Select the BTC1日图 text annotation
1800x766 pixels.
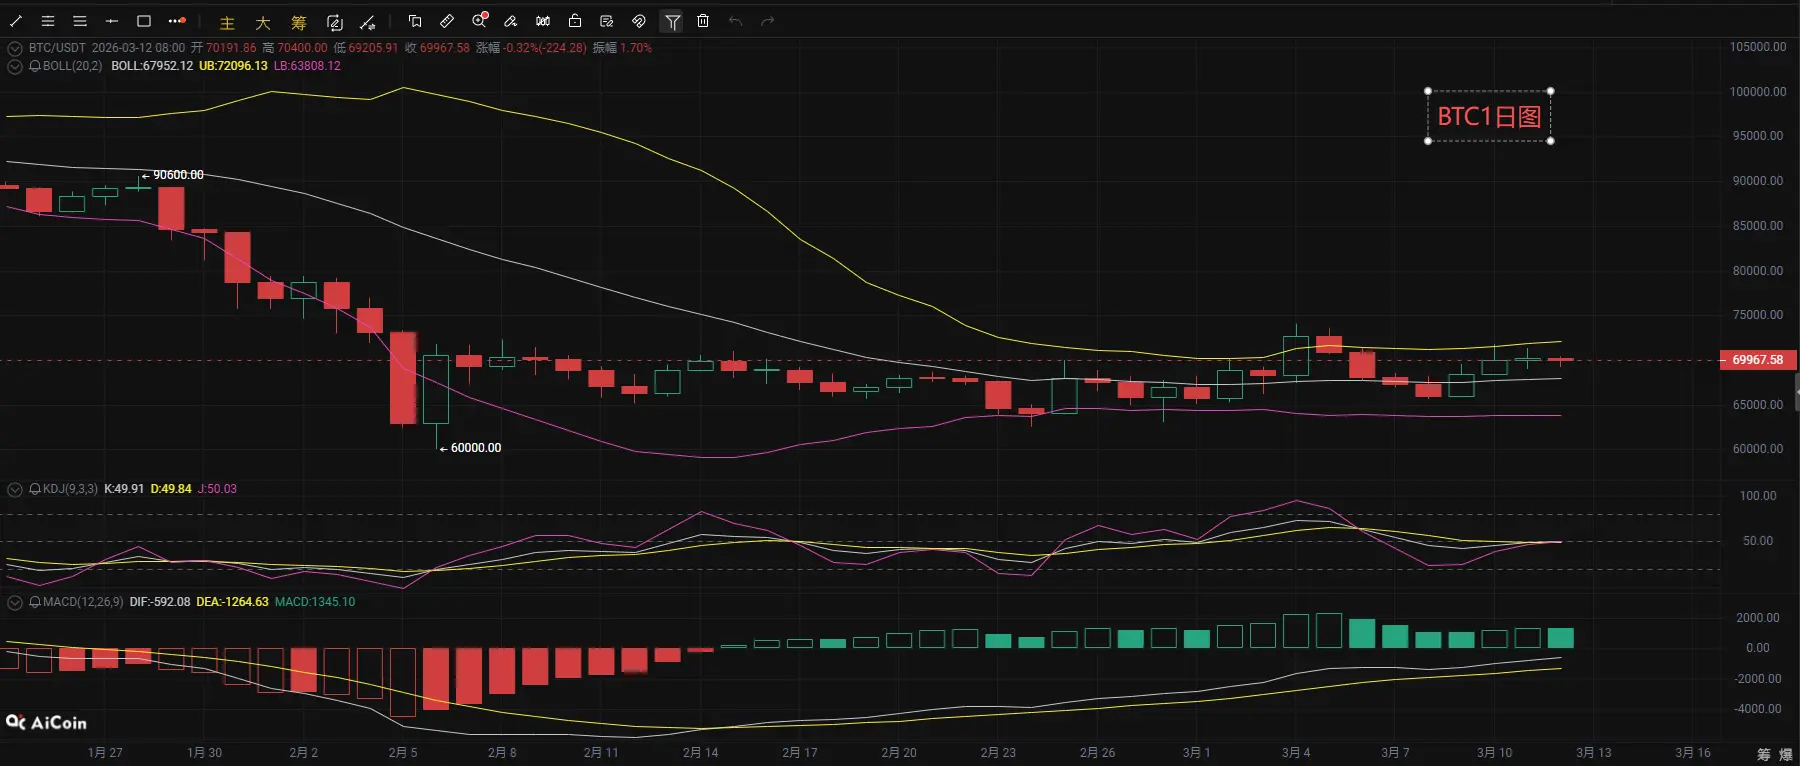1489,116
